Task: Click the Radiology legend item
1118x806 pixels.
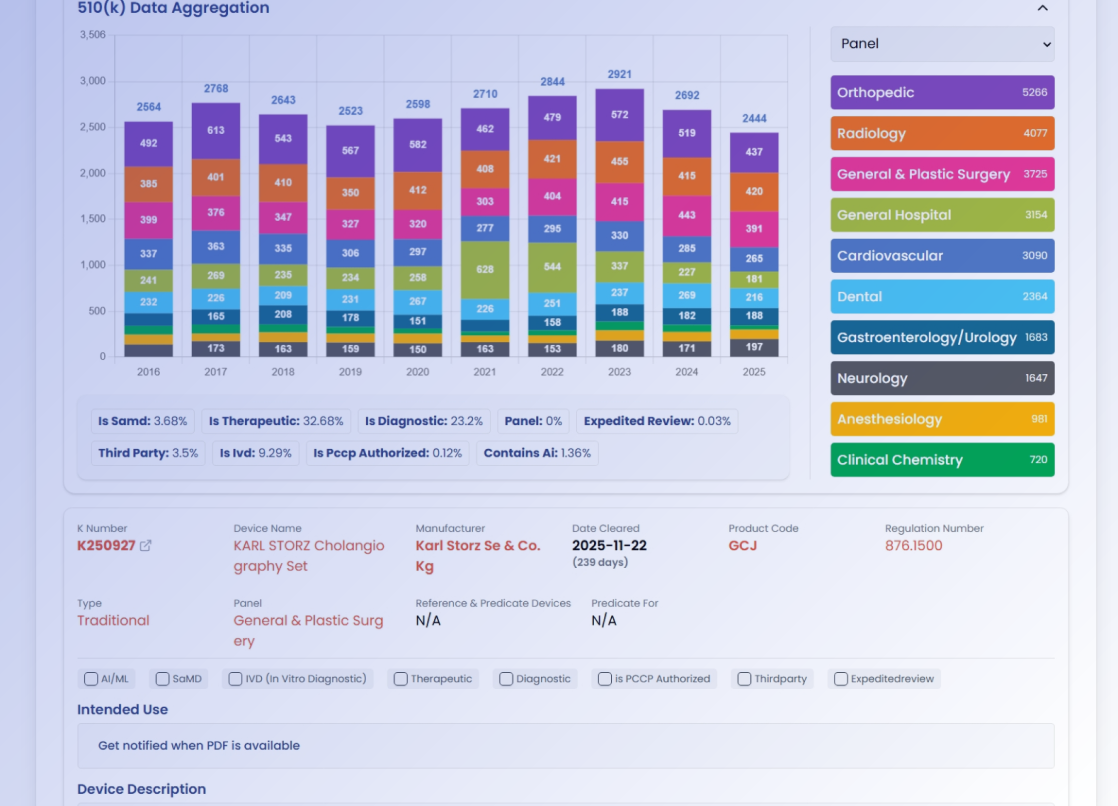Action: click(942, 133)
